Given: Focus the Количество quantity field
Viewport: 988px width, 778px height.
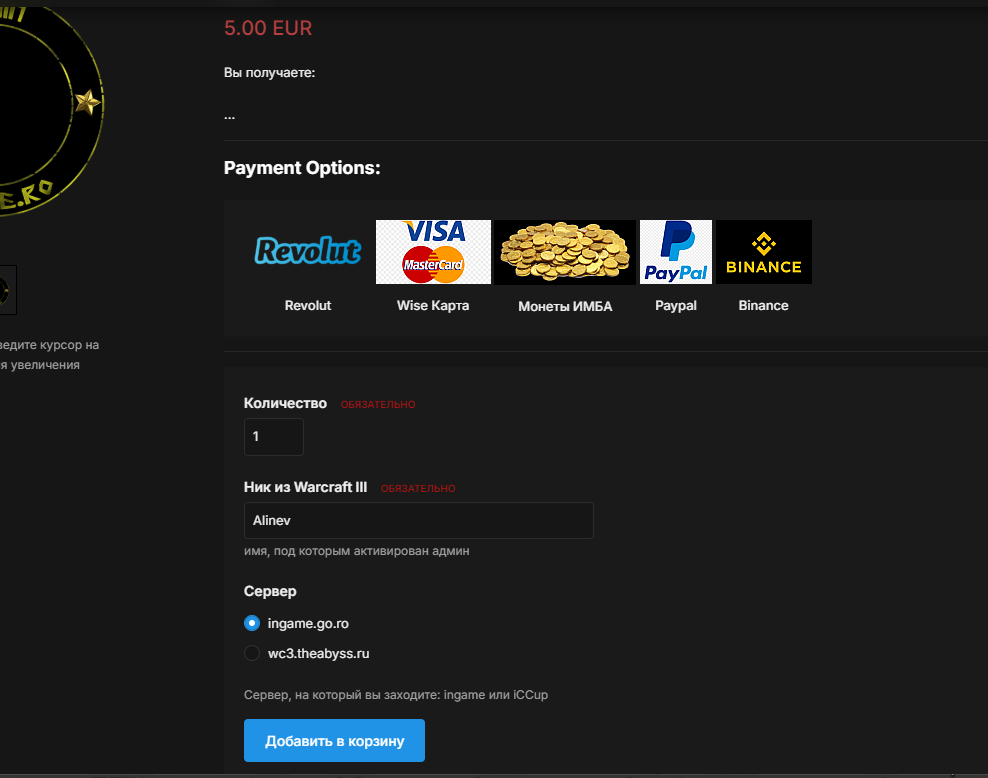Looking at the screenshot, I should tap(273, 437).
